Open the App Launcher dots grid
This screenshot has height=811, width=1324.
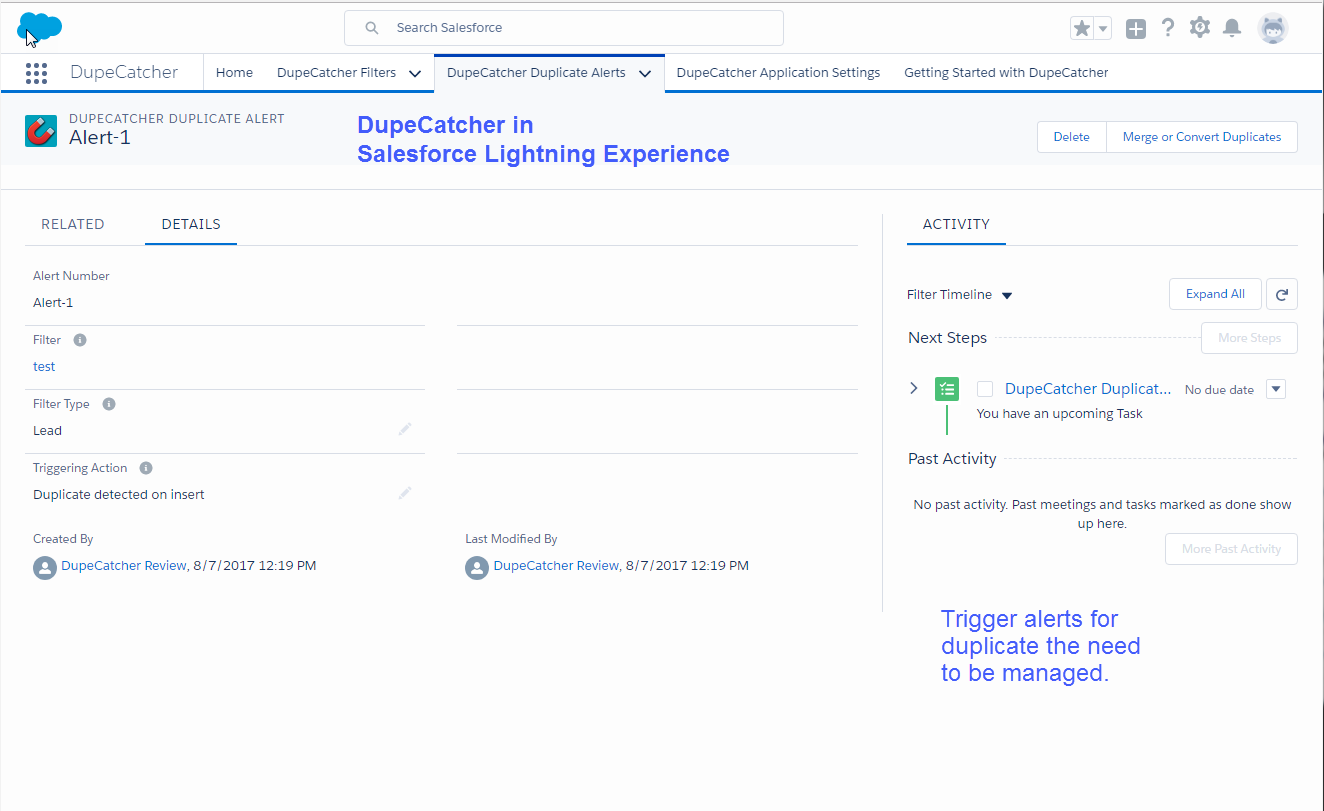(36, 73)
